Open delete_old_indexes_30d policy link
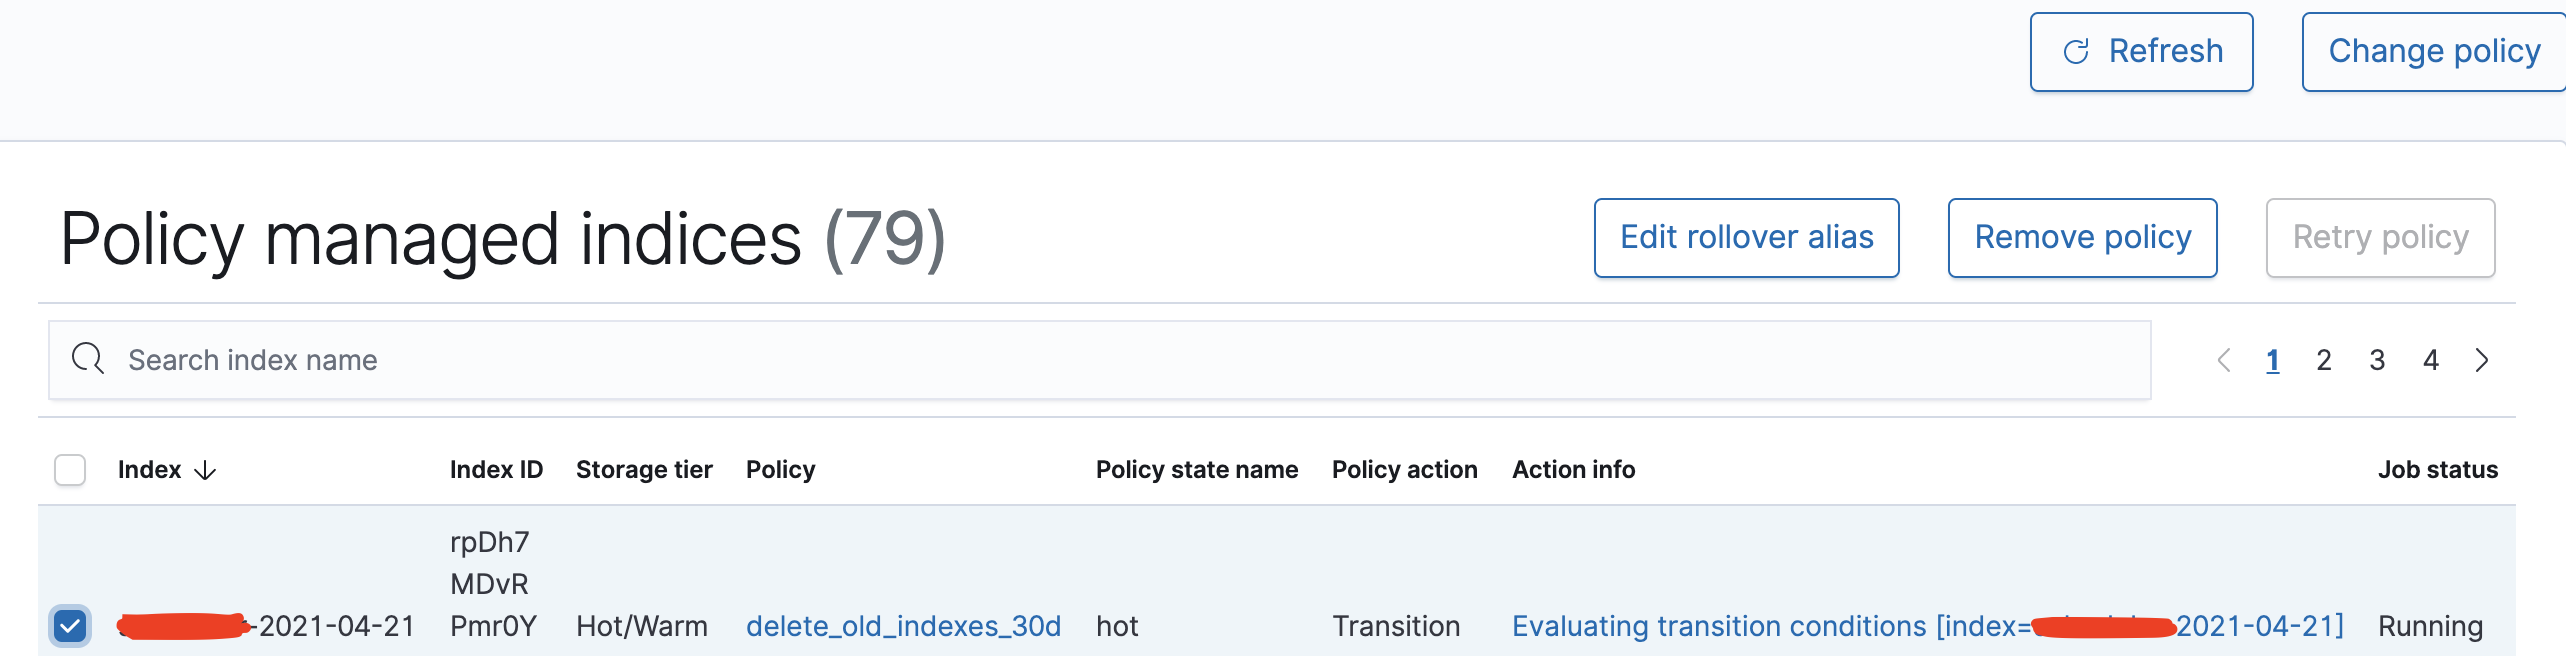2566x656 pixels. tap(903, 627)
